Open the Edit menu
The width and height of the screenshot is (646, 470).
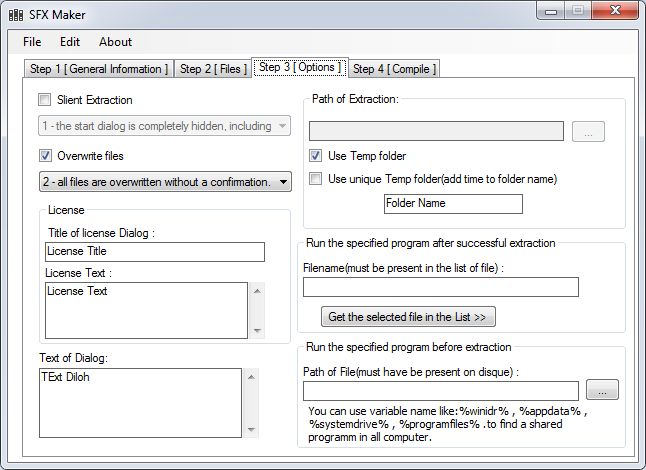[x=70, y=42]
